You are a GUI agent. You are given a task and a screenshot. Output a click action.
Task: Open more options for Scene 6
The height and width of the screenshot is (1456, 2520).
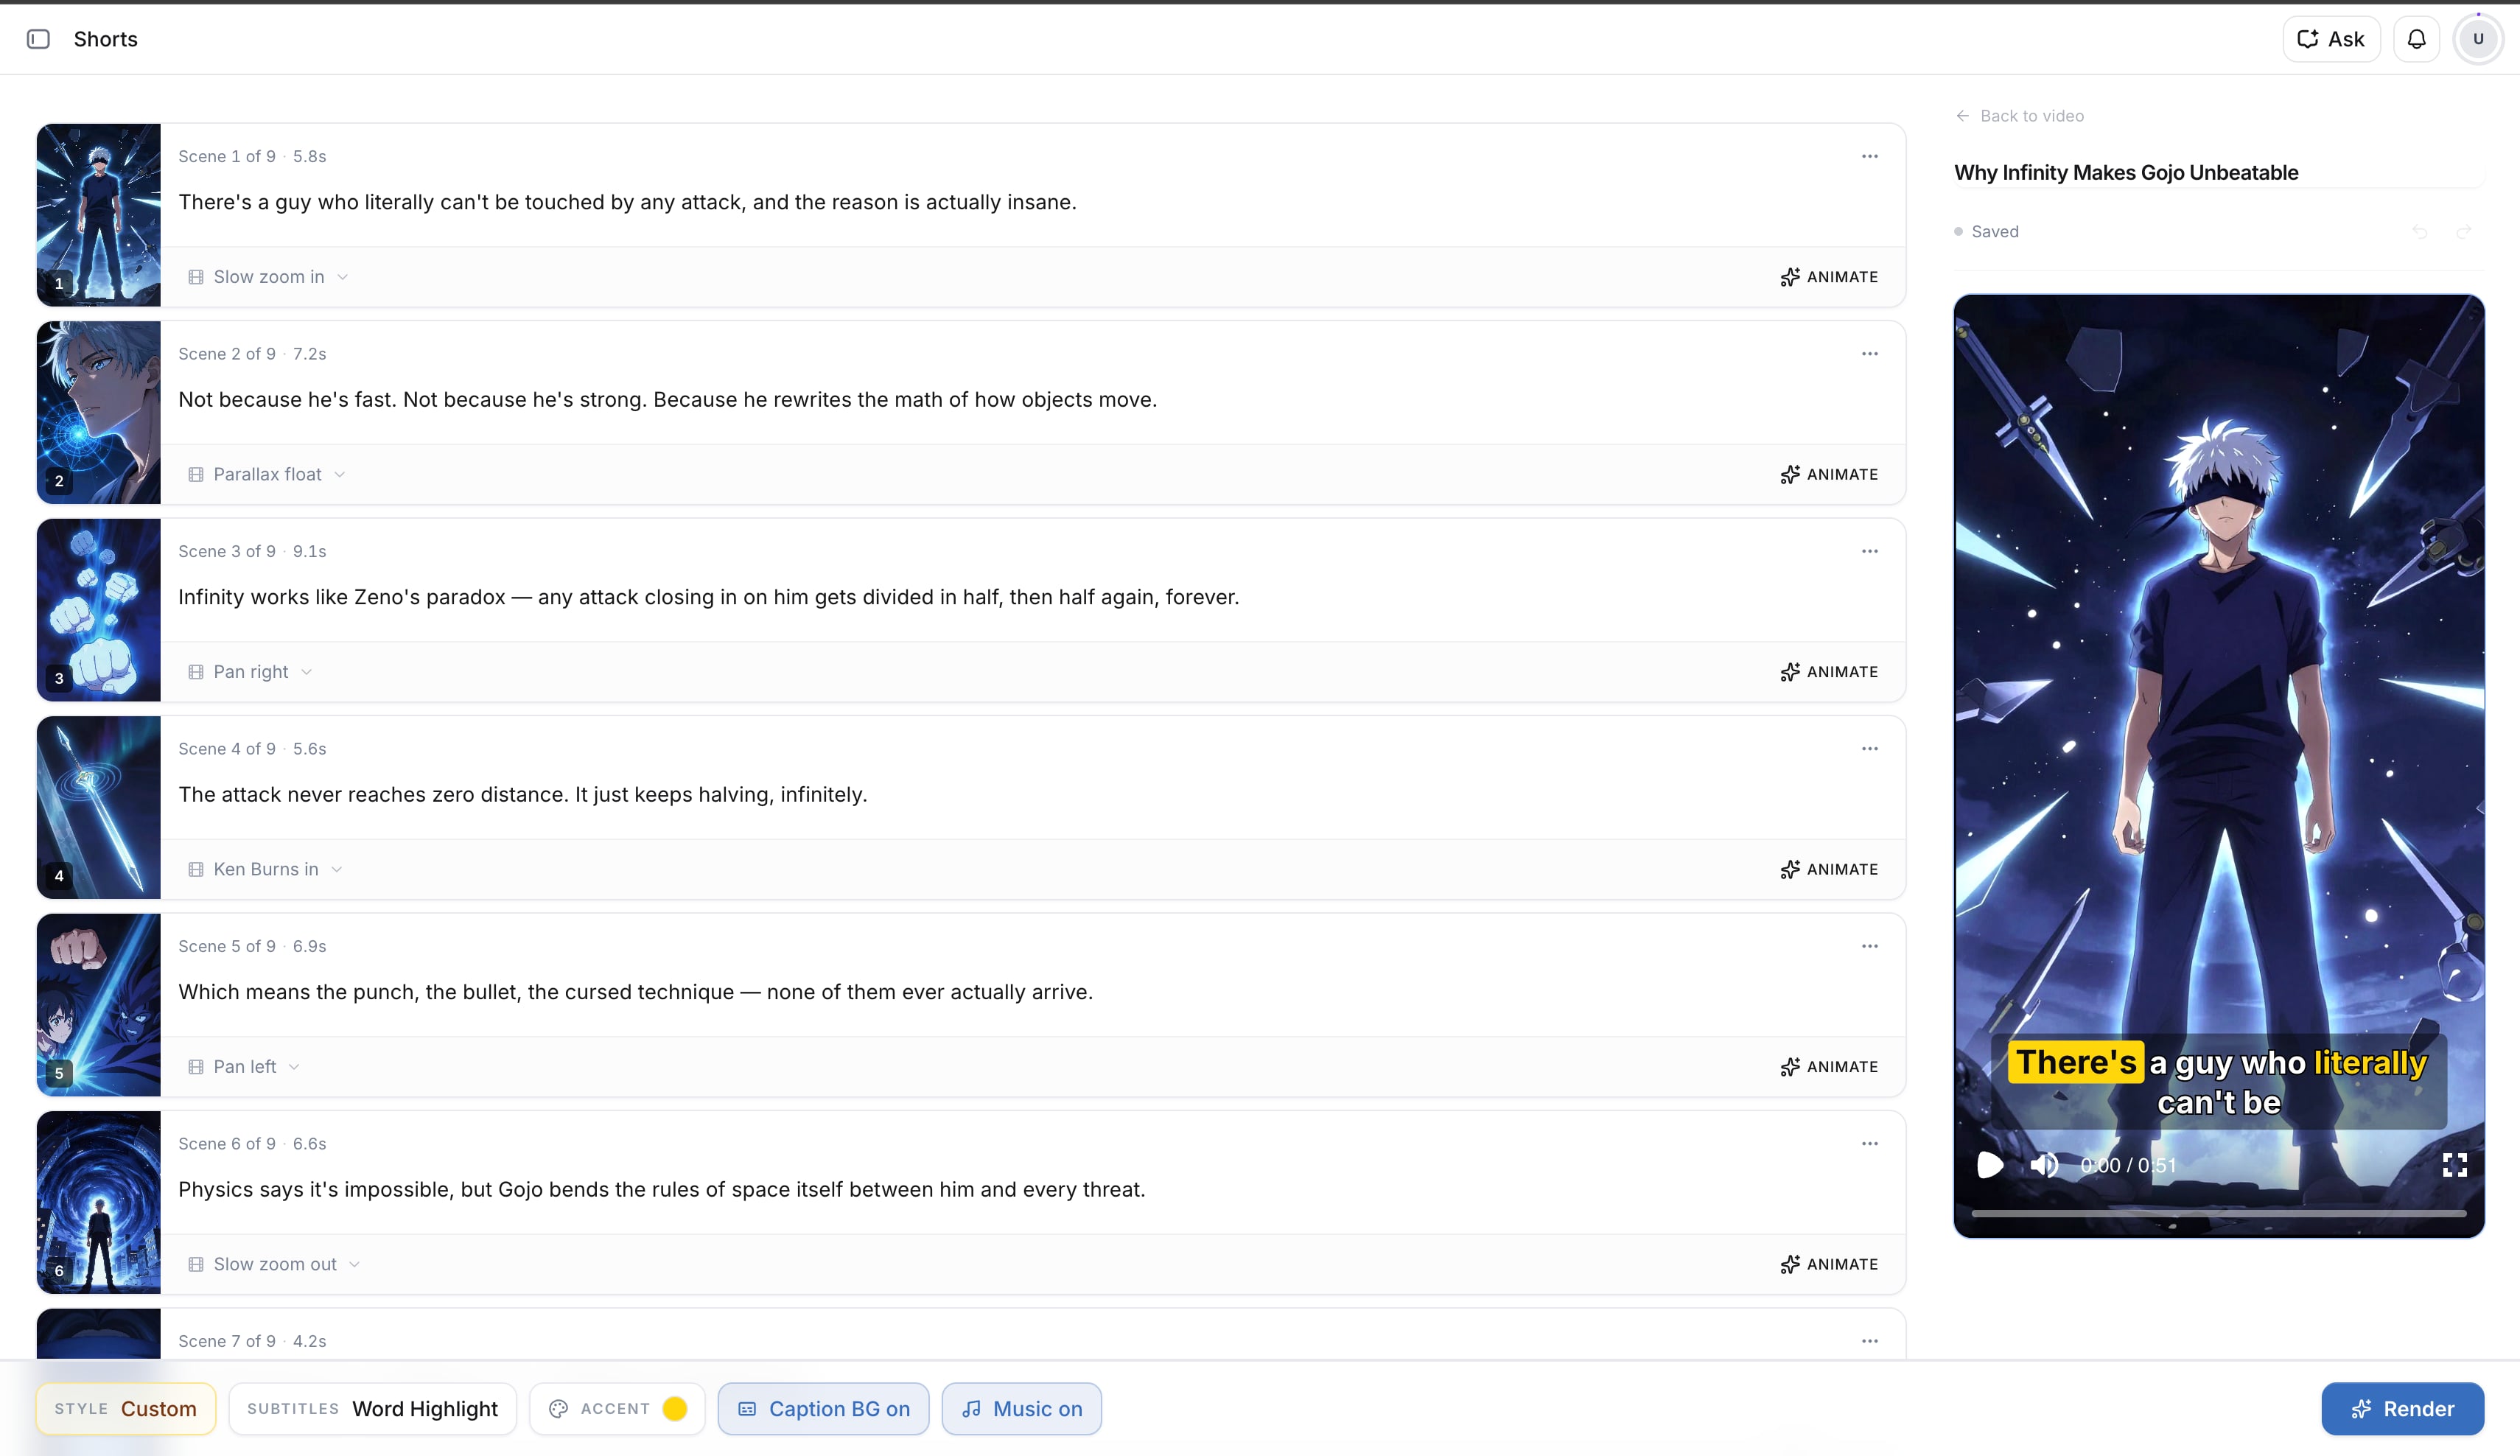pos(1869,1144)
